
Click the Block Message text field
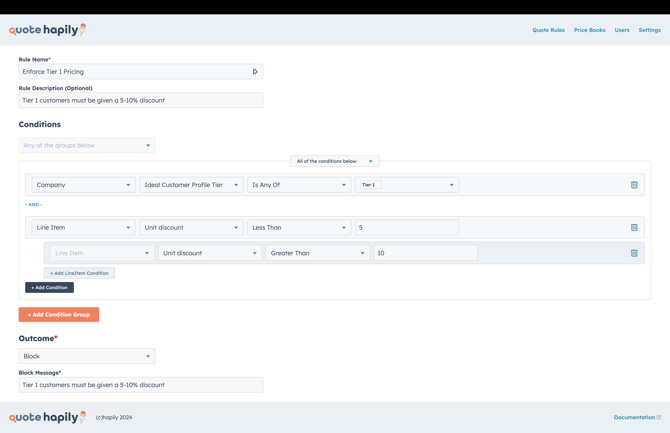click(141, 385)
